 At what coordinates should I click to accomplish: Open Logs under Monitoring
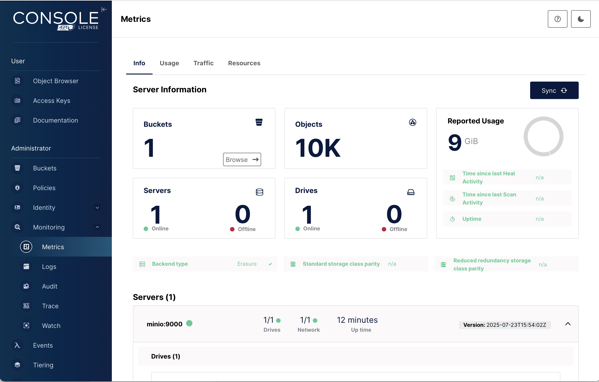49,267
